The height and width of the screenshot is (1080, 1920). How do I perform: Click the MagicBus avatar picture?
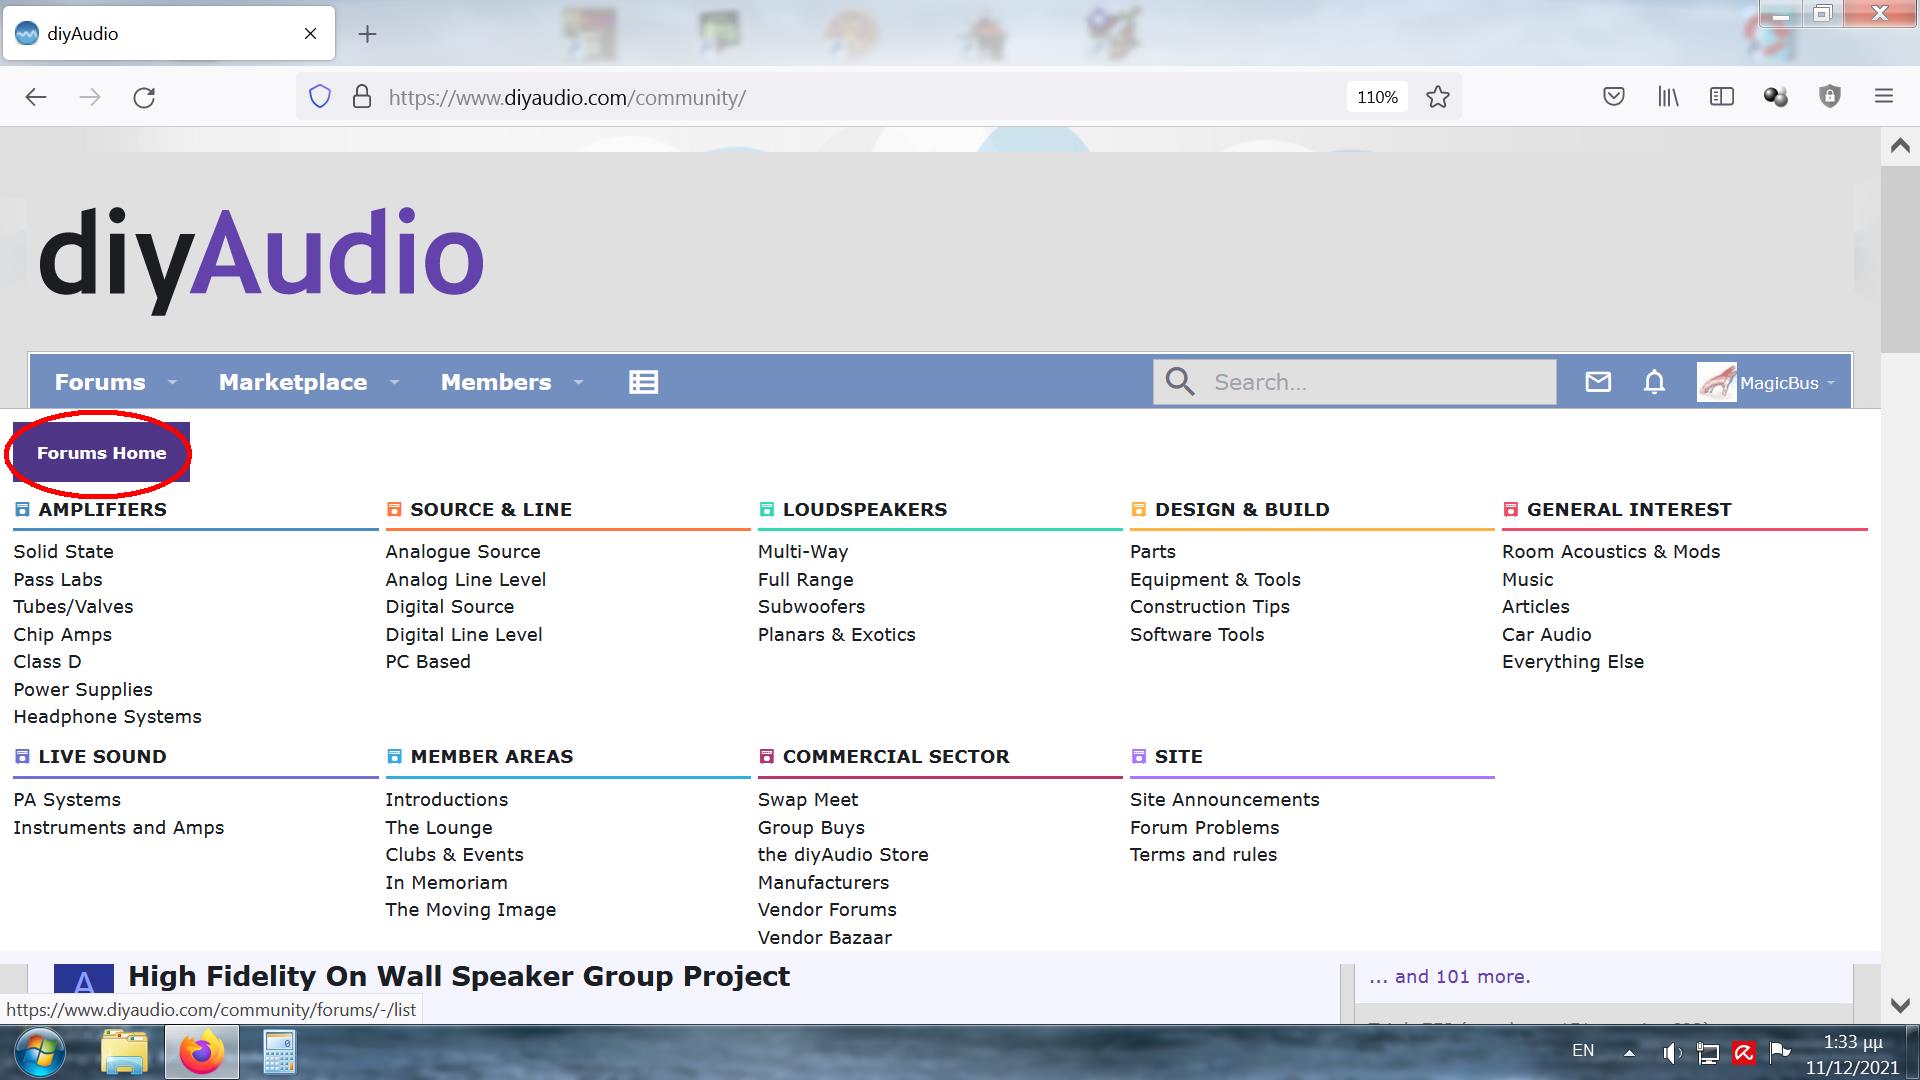[x=1717, y=382]
